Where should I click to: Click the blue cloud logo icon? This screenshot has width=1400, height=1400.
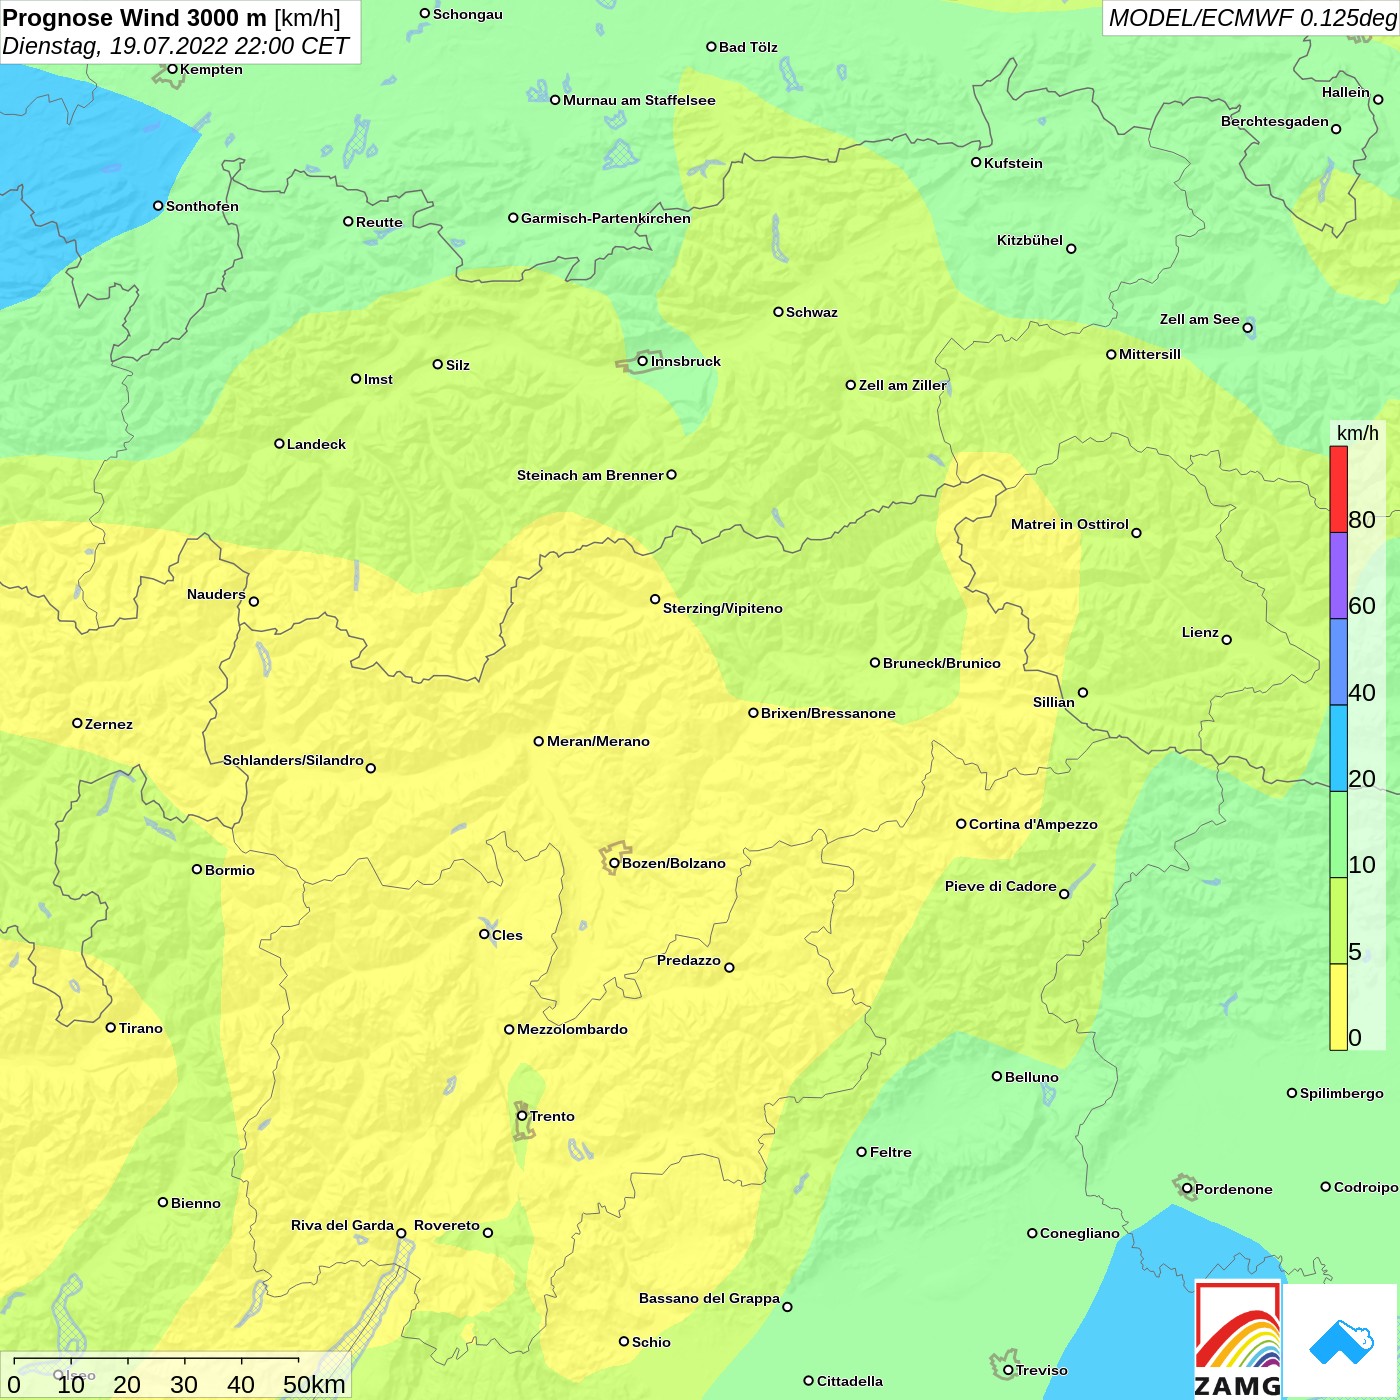(x=1341, y=1342)
